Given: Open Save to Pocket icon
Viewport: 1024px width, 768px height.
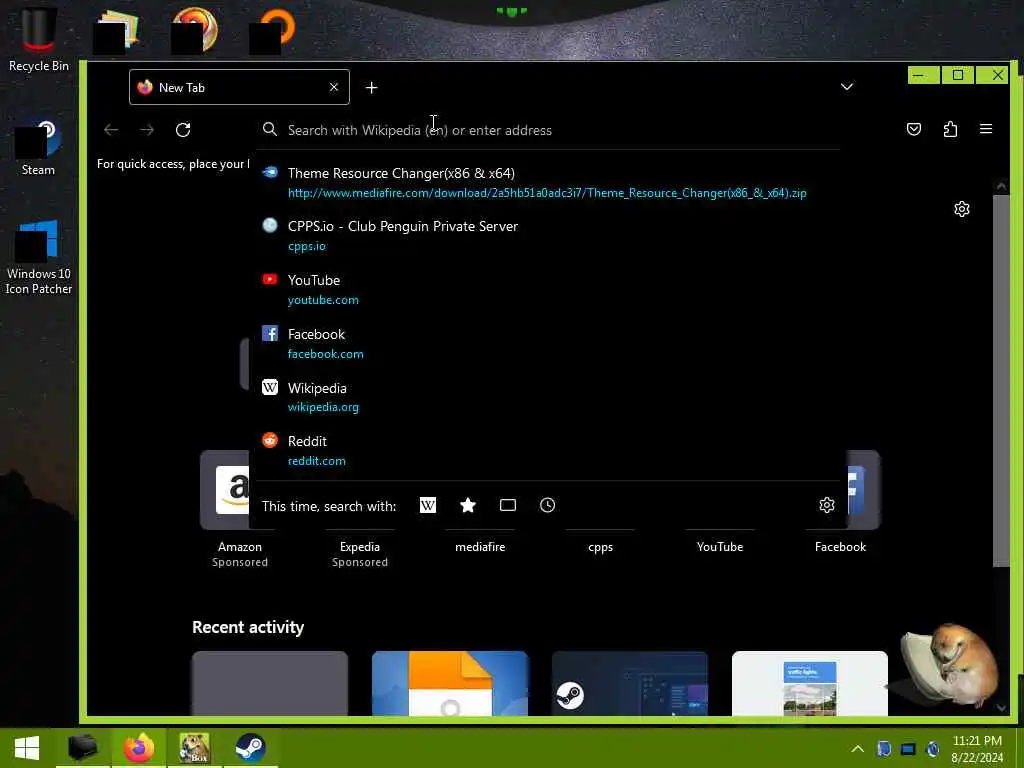Looking at the screenshot, I should tap(914, 129).
